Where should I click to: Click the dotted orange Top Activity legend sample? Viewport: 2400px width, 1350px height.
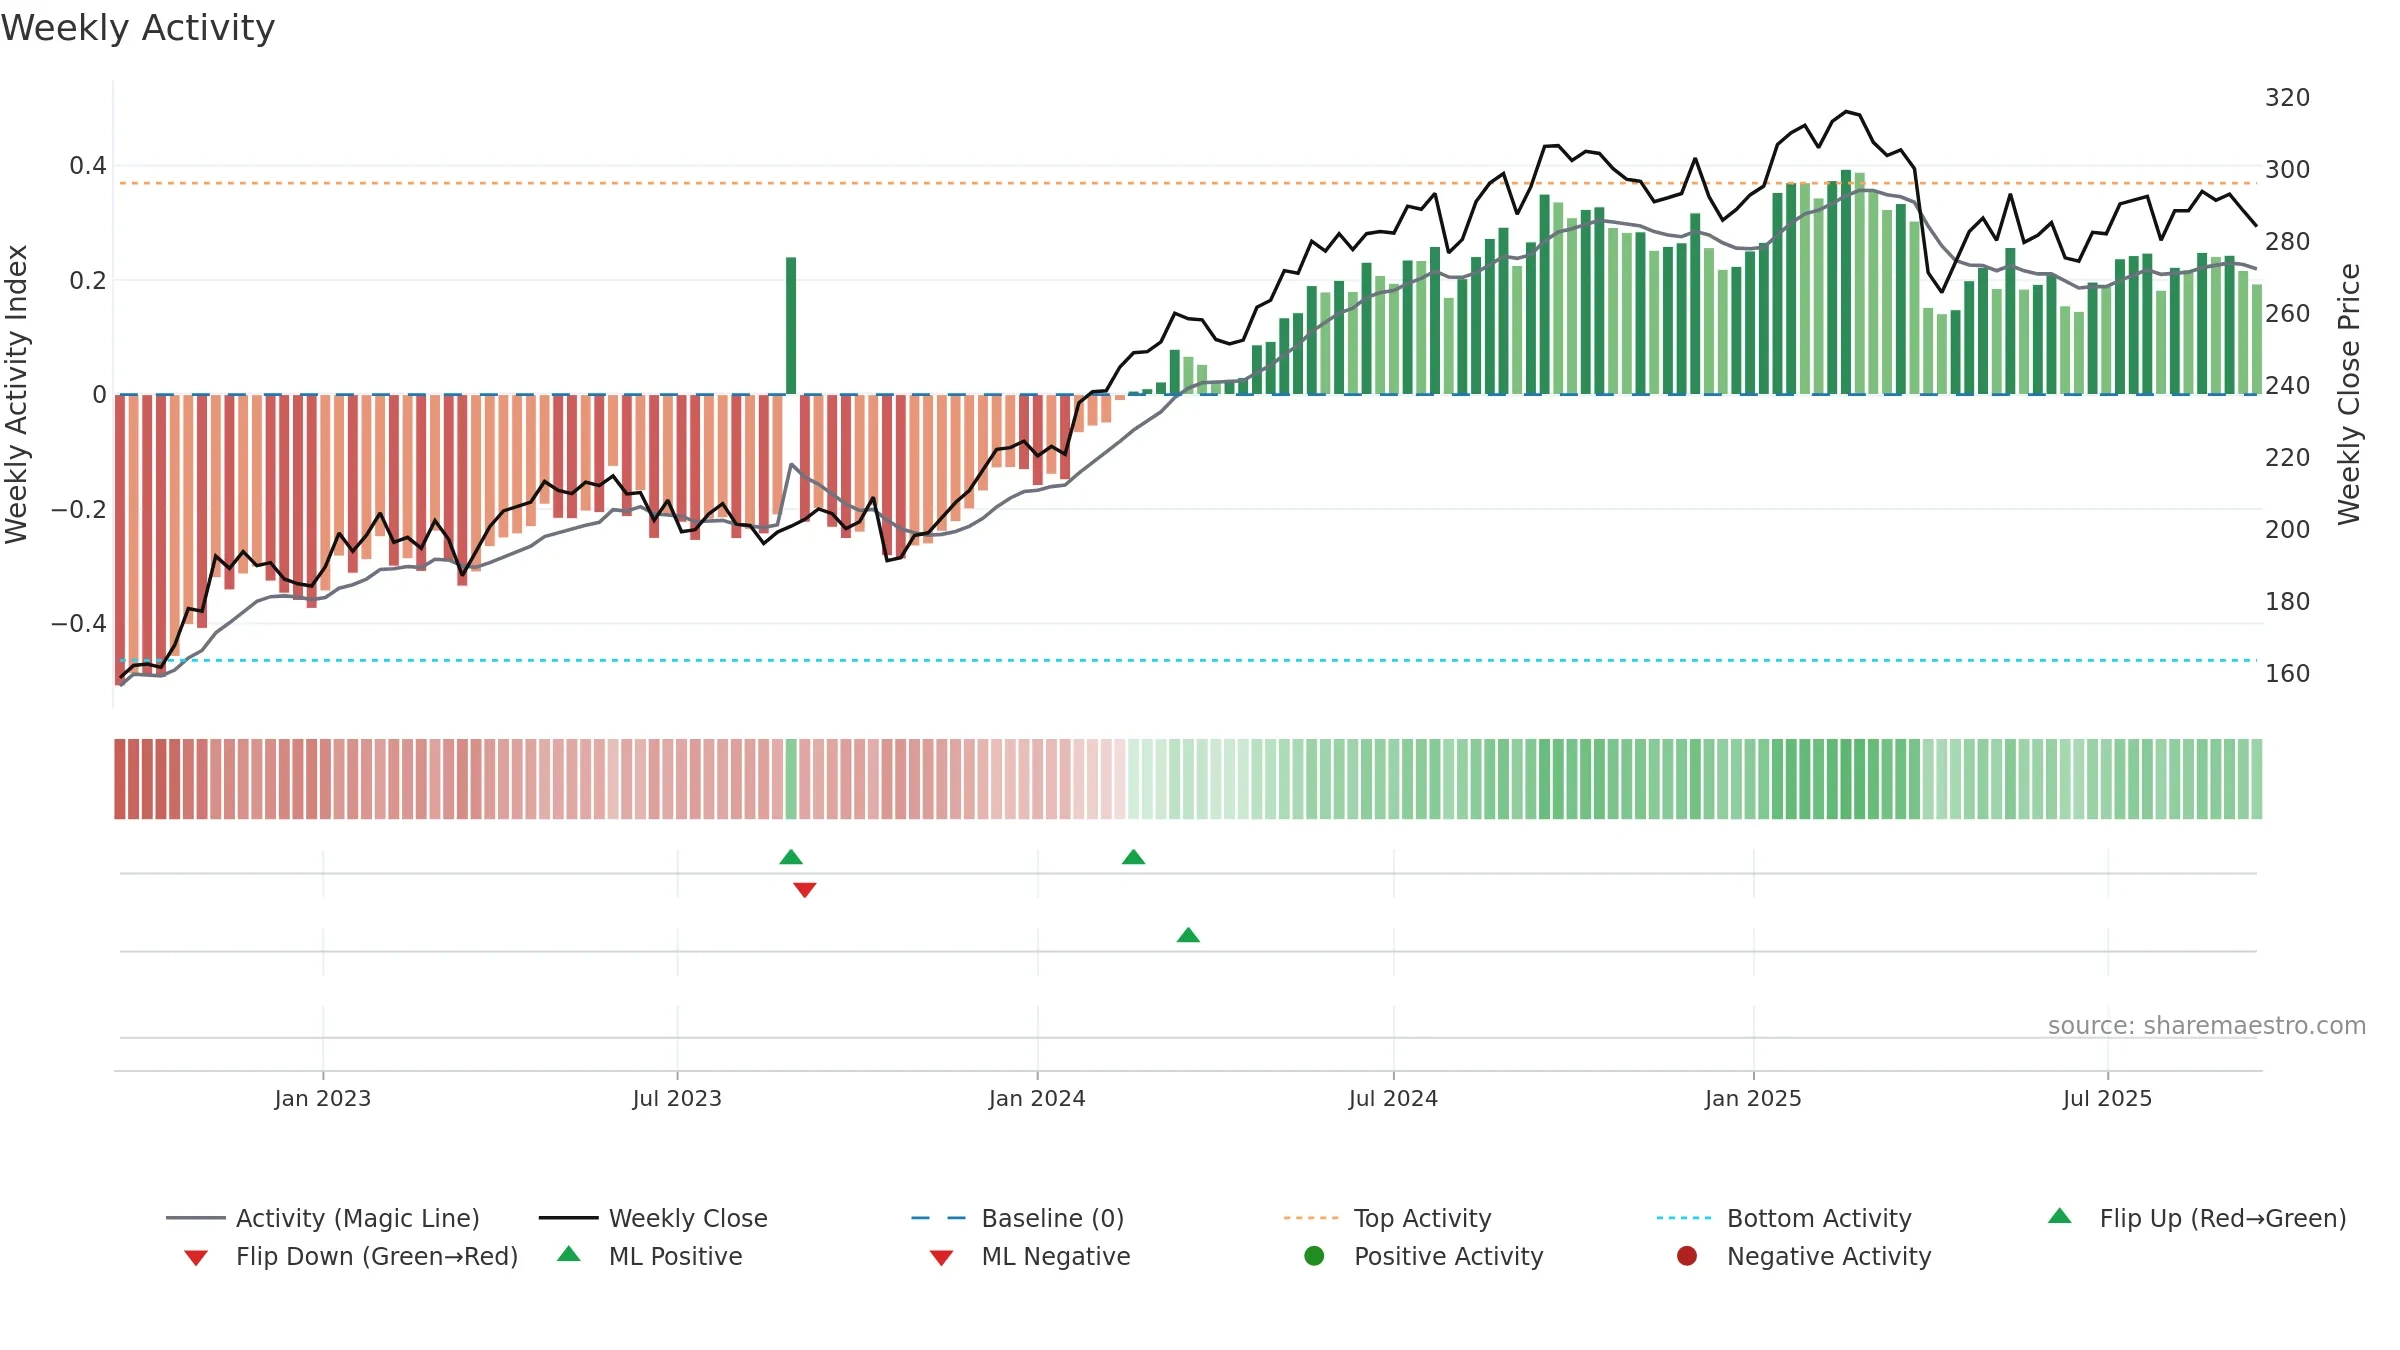point(1312,1218)
